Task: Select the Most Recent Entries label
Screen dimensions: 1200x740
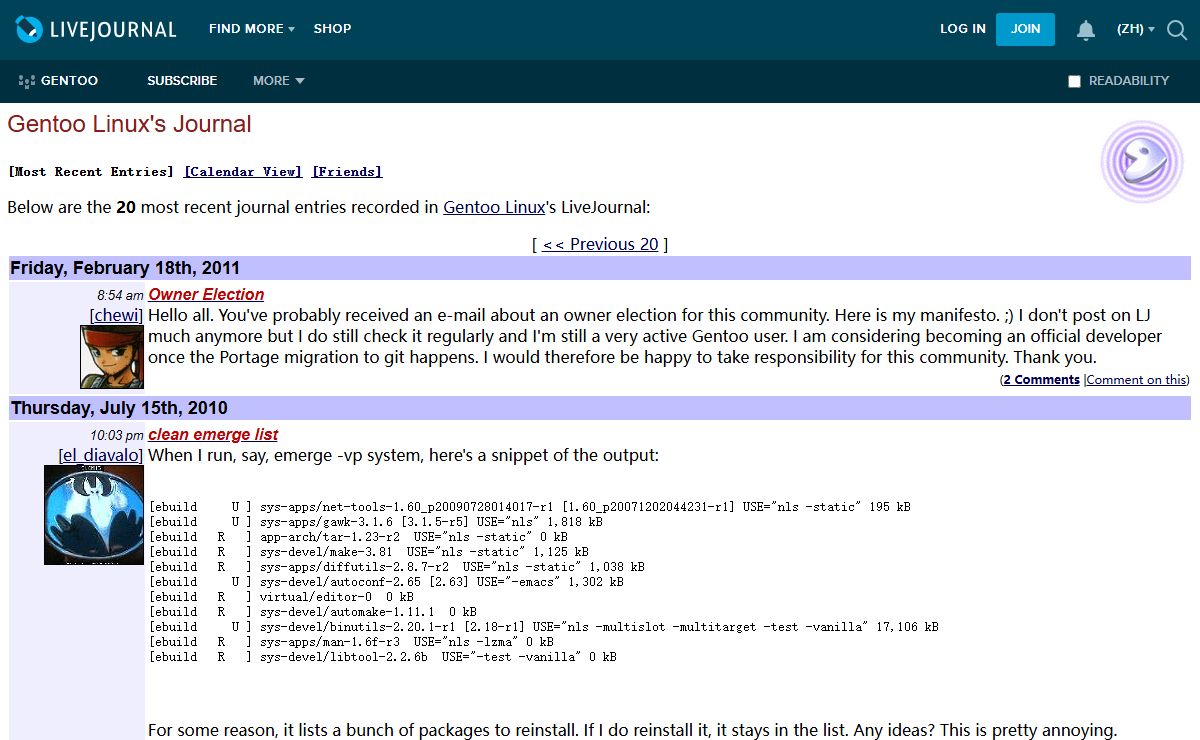Action: point(91,172)
